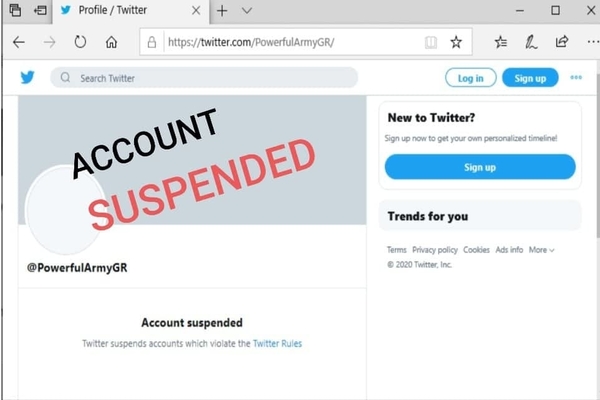This screenshot has width=600, height=400.
Task: Open the favorites hub icon
Action: [x=501, y=42]
